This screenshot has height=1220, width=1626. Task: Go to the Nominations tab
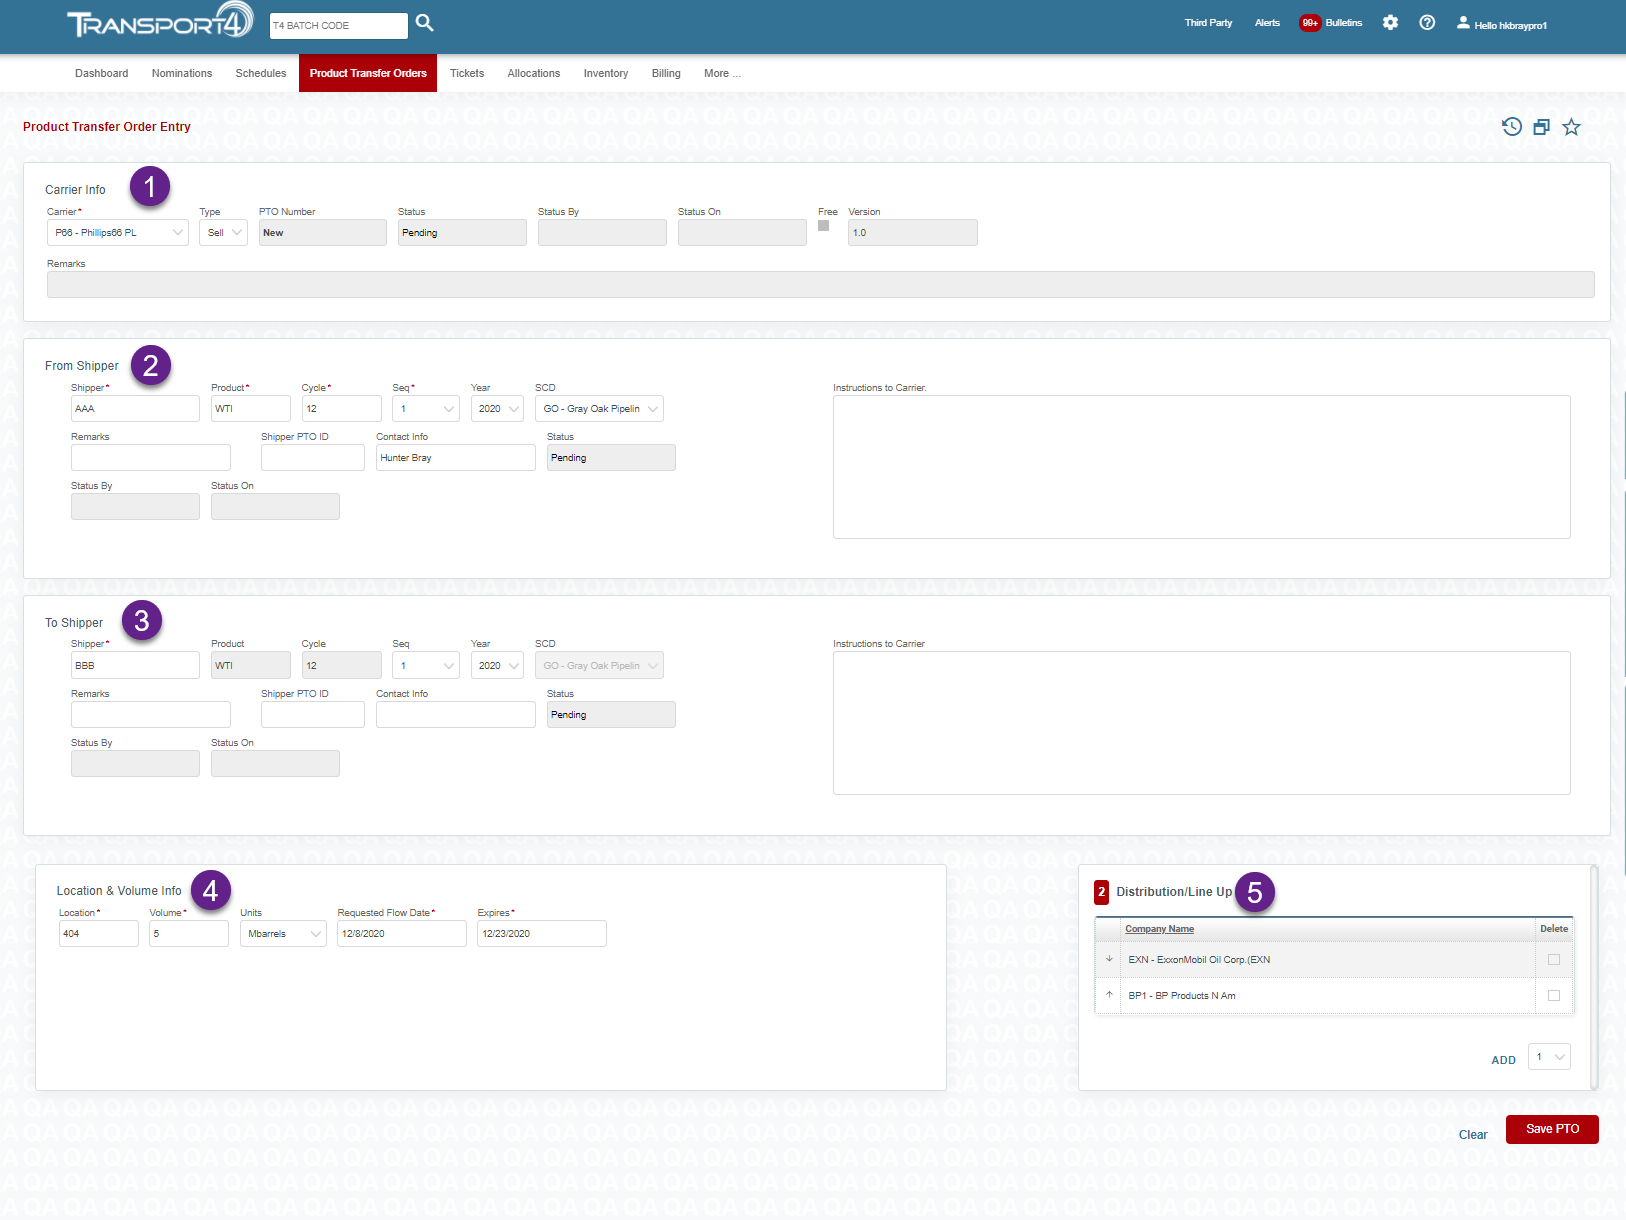point(182,74)
